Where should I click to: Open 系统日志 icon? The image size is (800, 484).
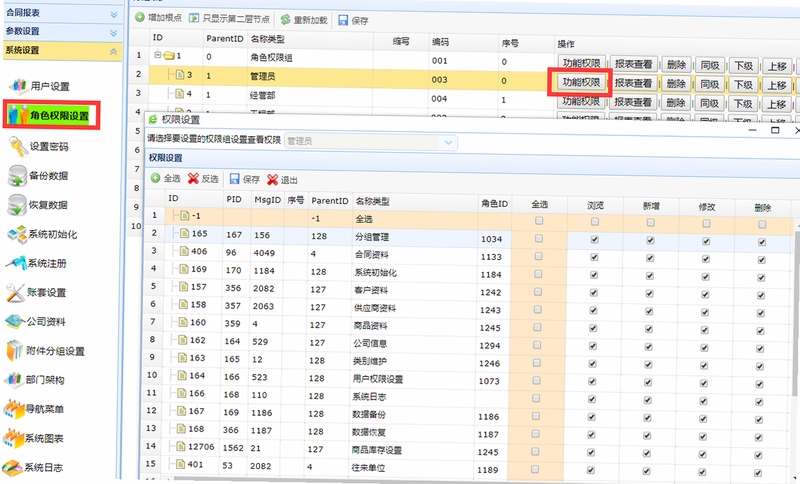pyautogui.click(x=12, y=467)
